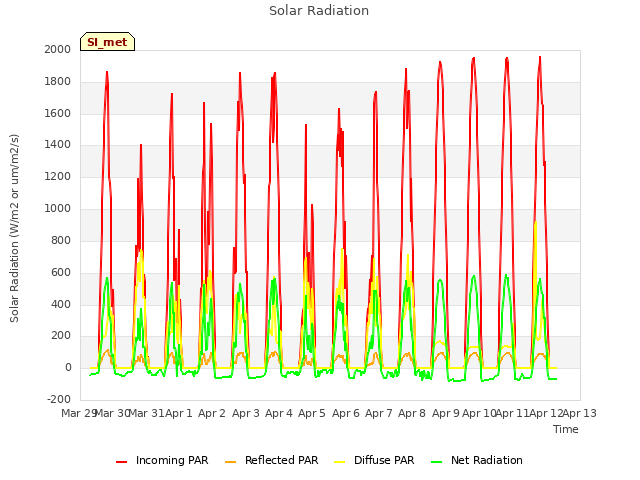Viewport: 640px width, 480px height.
Task: Select the Reflected PAR legend label
Action: click(x=281, y=460)
